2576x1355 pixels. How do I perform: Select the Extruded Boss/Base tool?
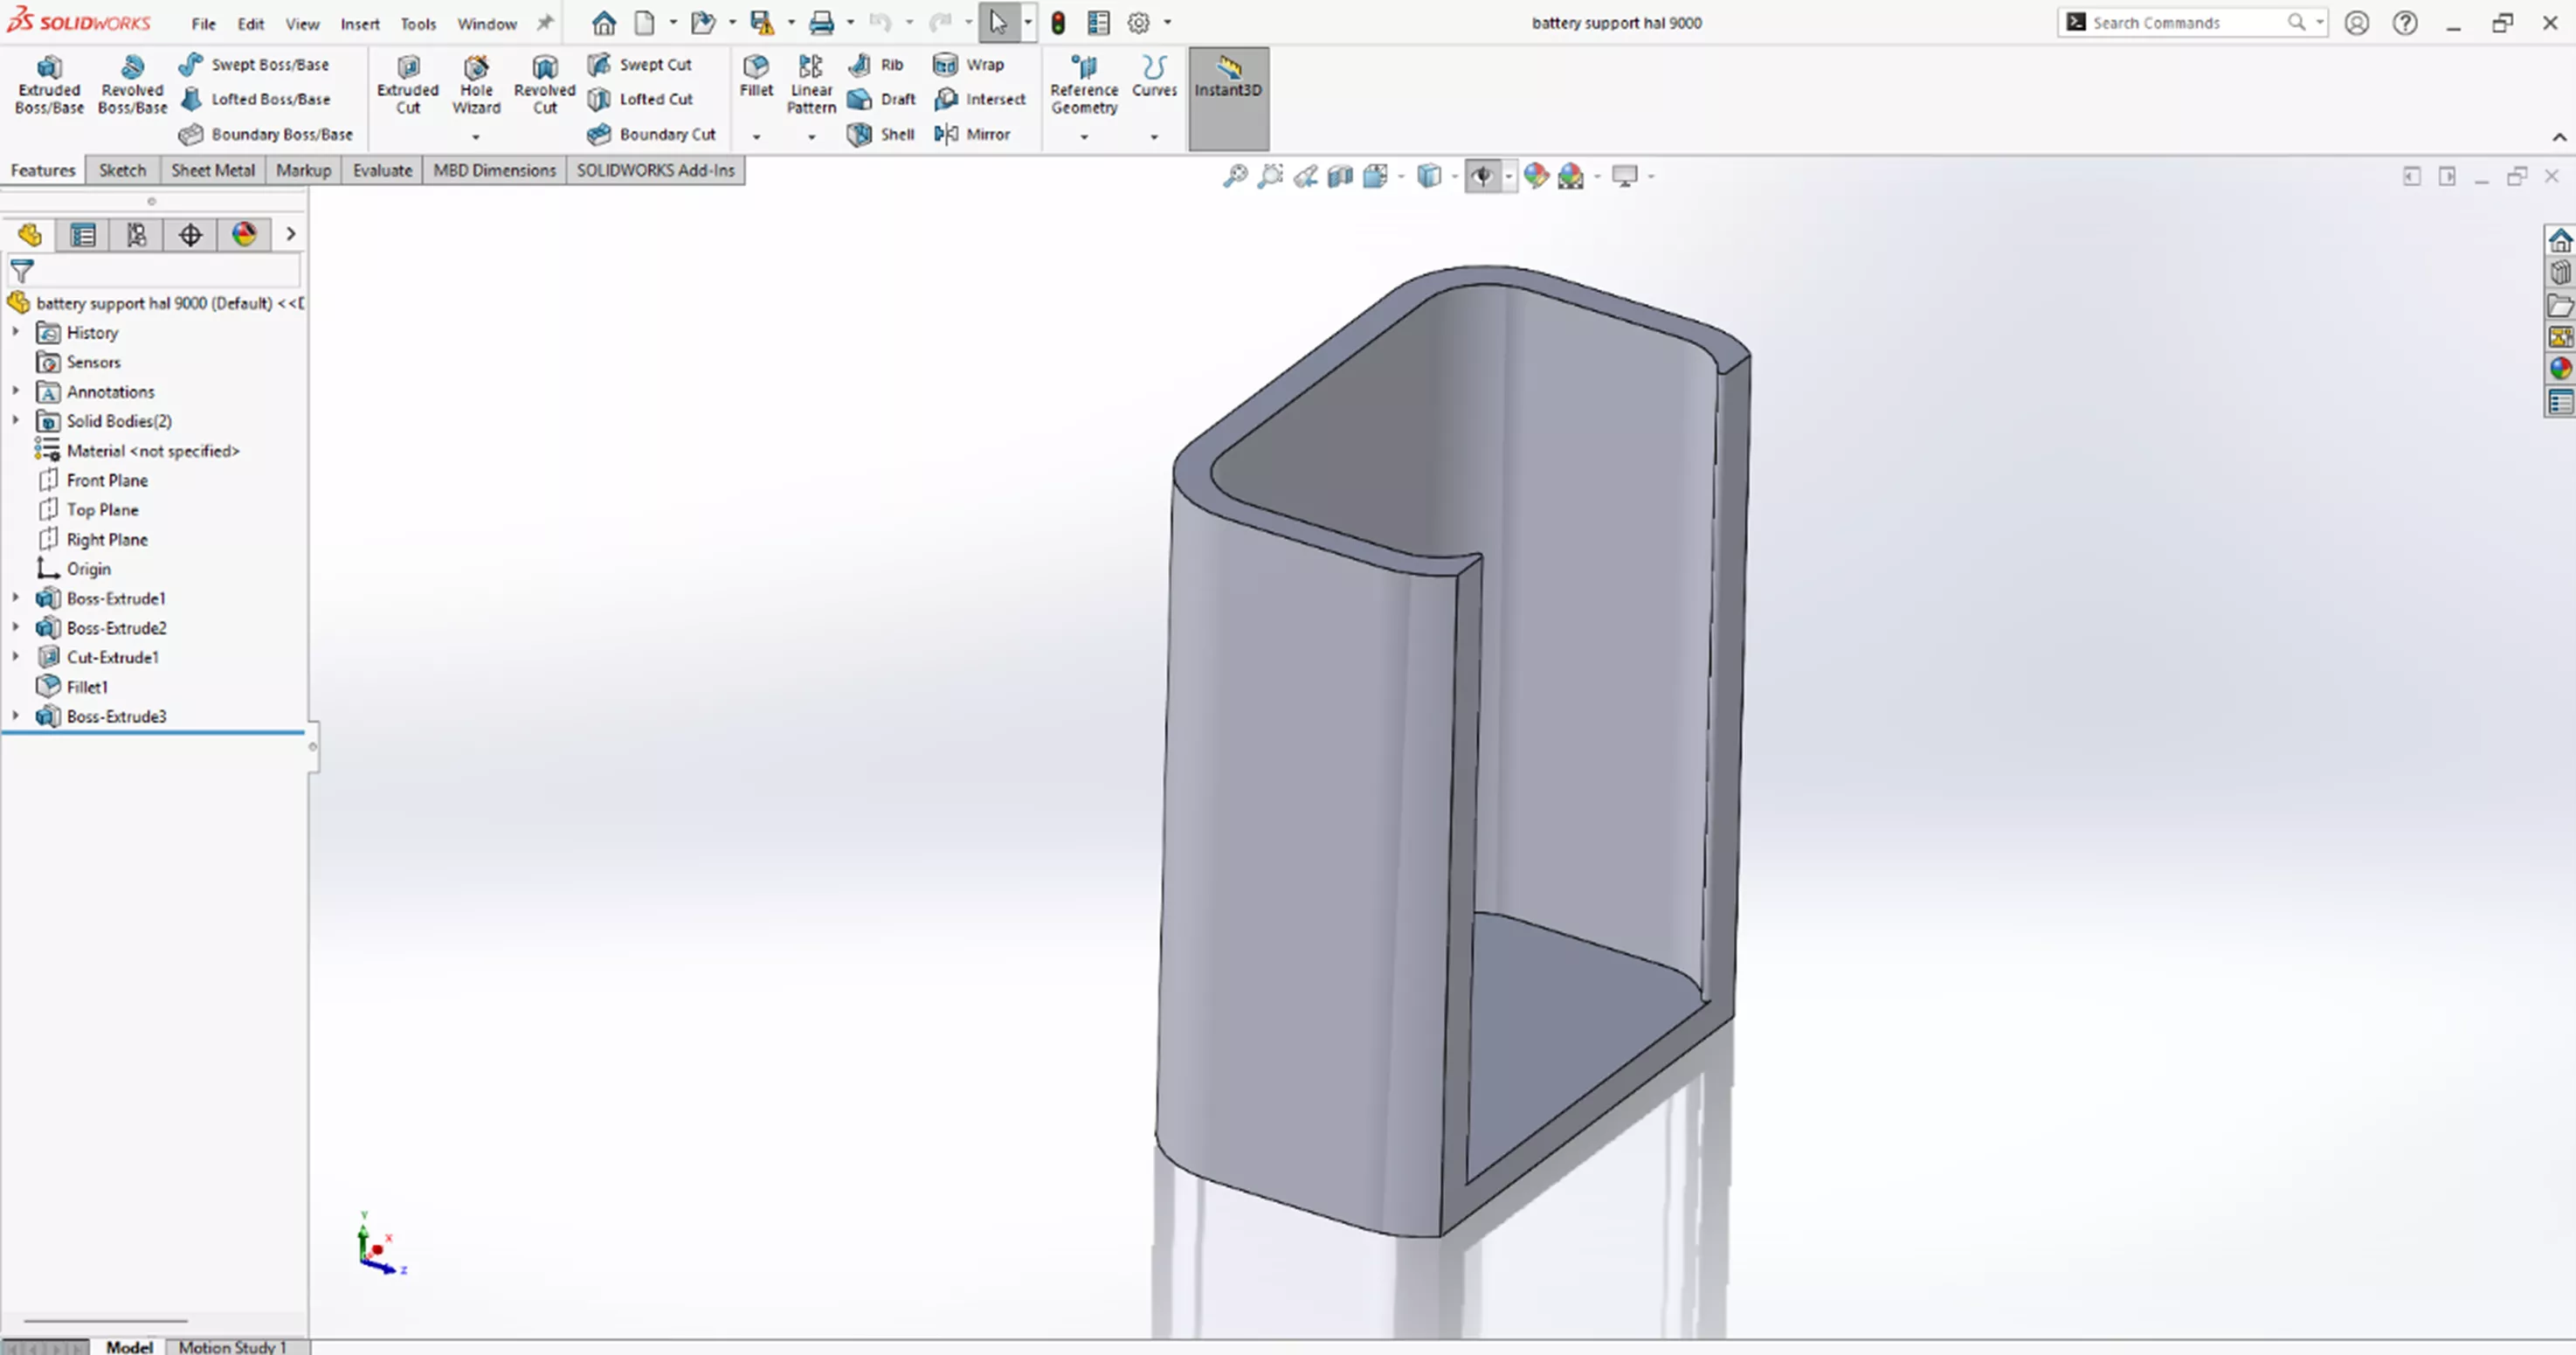tap(48, 84)
